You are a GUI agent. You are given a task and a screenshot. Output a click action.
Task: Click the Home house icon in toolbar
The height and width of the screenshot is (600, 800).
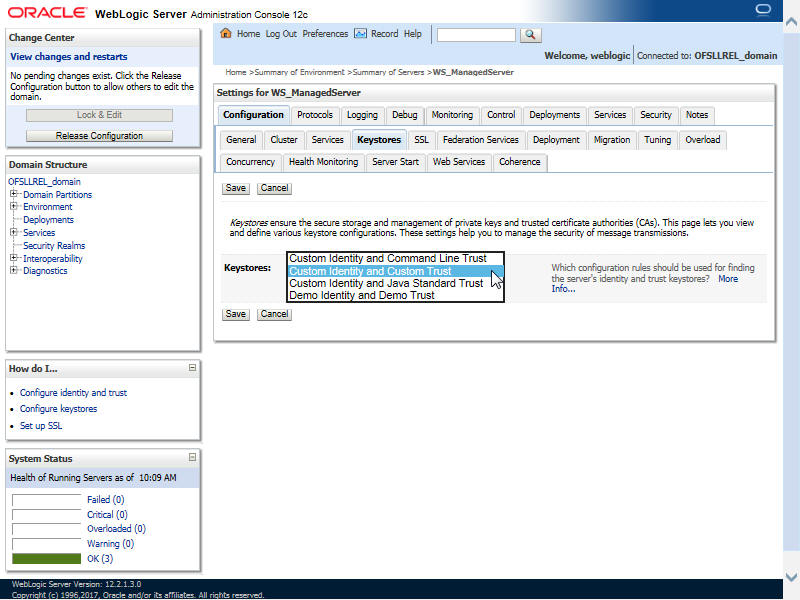click(x=226, y=34)
